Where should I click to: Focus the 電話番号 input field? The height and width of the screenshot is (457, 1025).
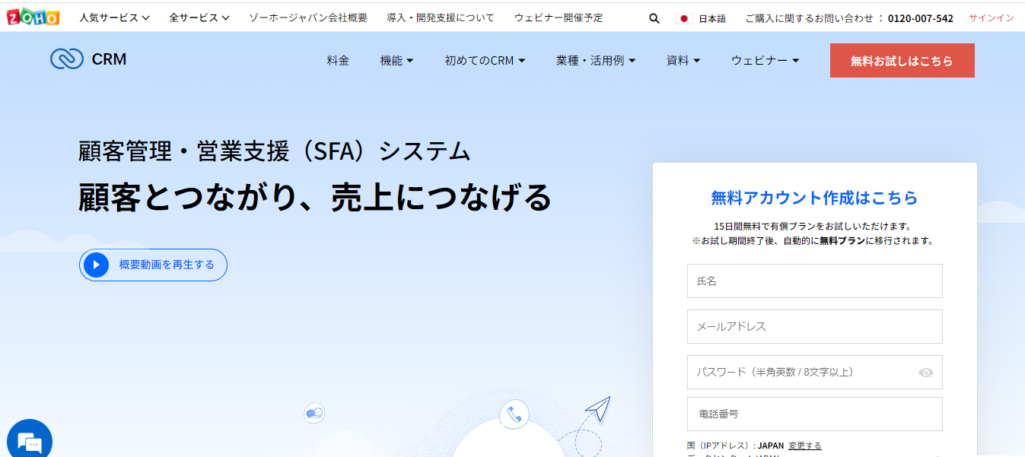[x=815, y=414]
